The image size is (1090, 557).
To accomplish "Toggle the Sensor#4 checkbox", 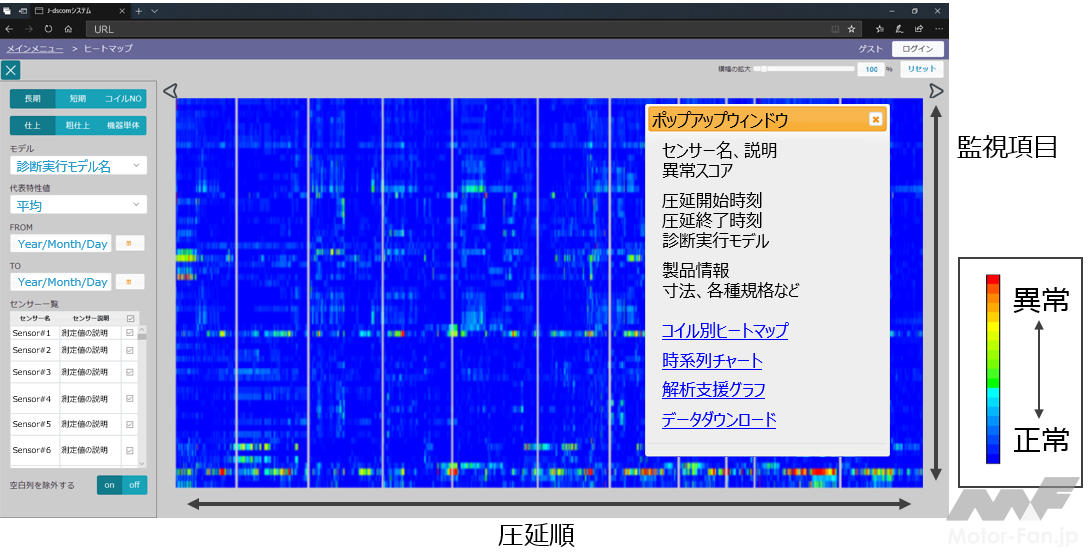I will (130, 399).
